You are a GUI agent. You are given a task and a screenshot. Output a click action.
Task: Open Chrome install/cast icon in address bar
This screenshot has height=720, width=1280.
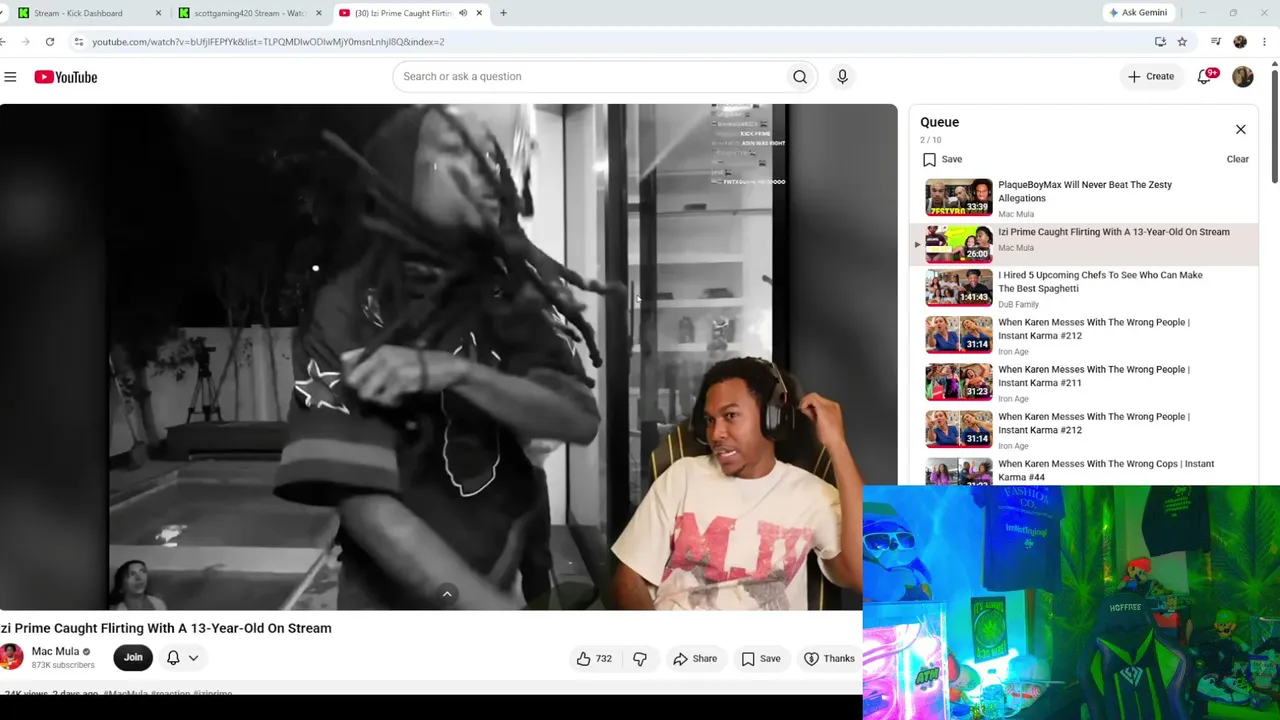click(x=1160, y=42)
